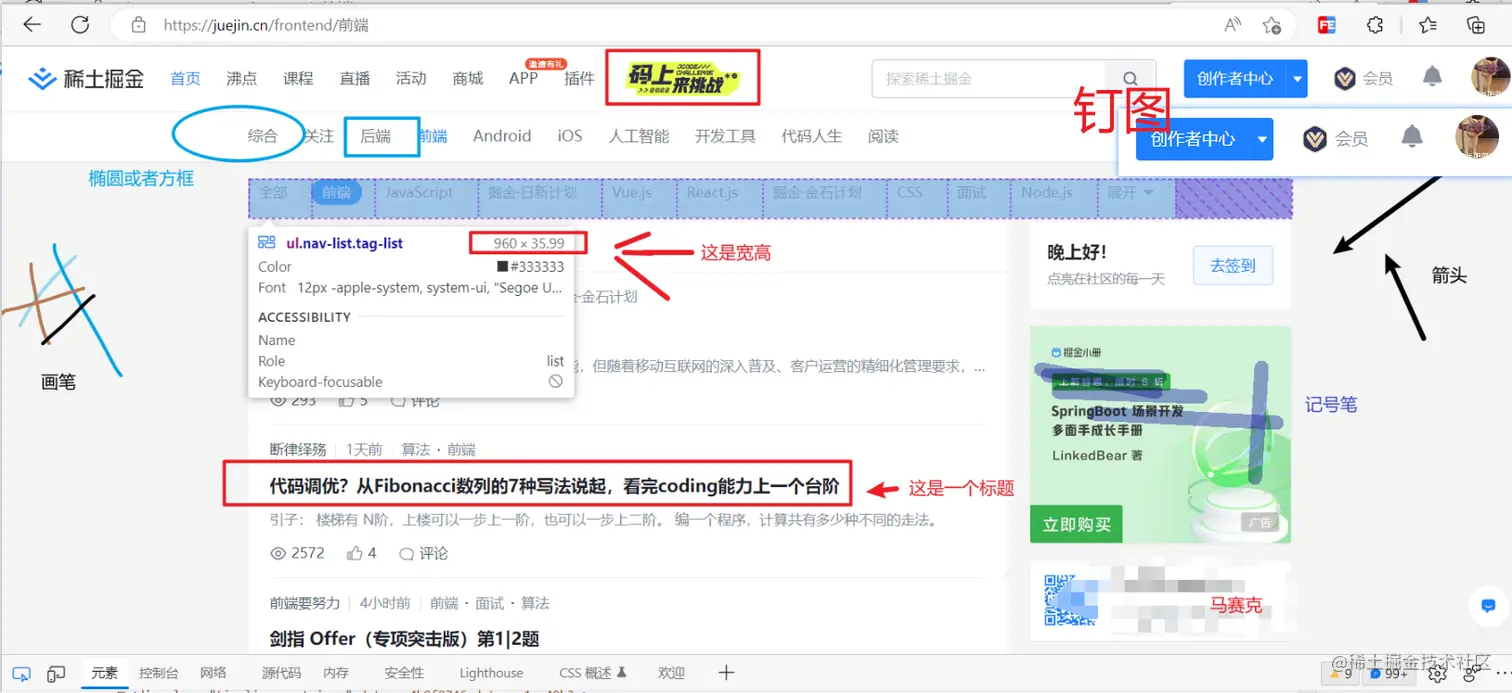Focus the 探索稀土掘金 search field
1512x693 pixels.
[990, 78]
